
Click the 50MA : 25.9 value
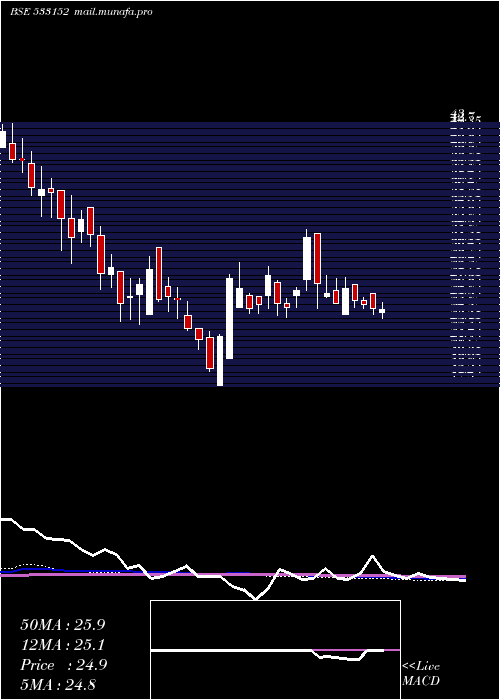(x=63, y=625)
